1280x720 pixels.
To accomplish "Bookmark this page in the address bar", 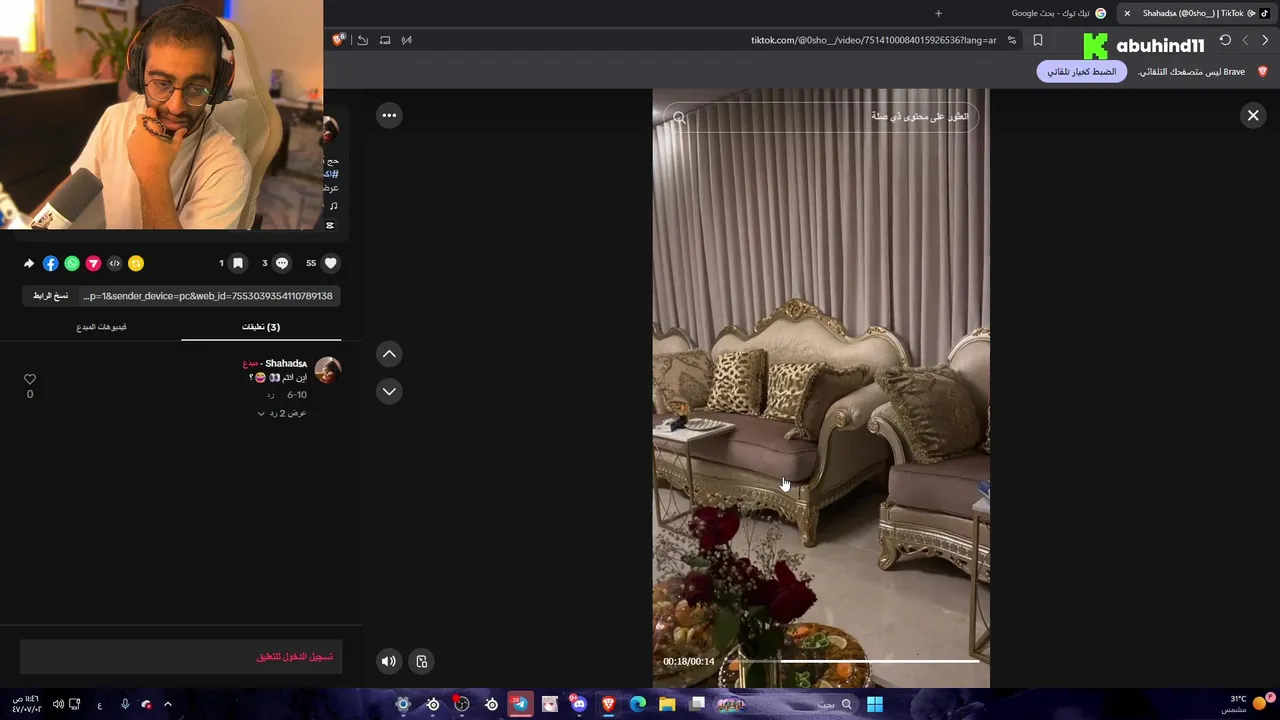I will 1038,40.
